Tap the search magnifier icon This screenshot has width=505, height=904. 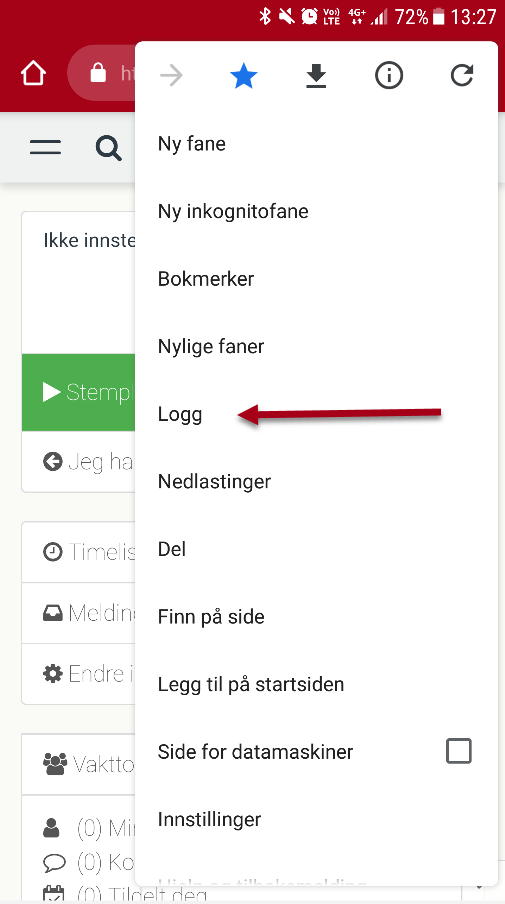pyautogui.click(x=108, y=148)
